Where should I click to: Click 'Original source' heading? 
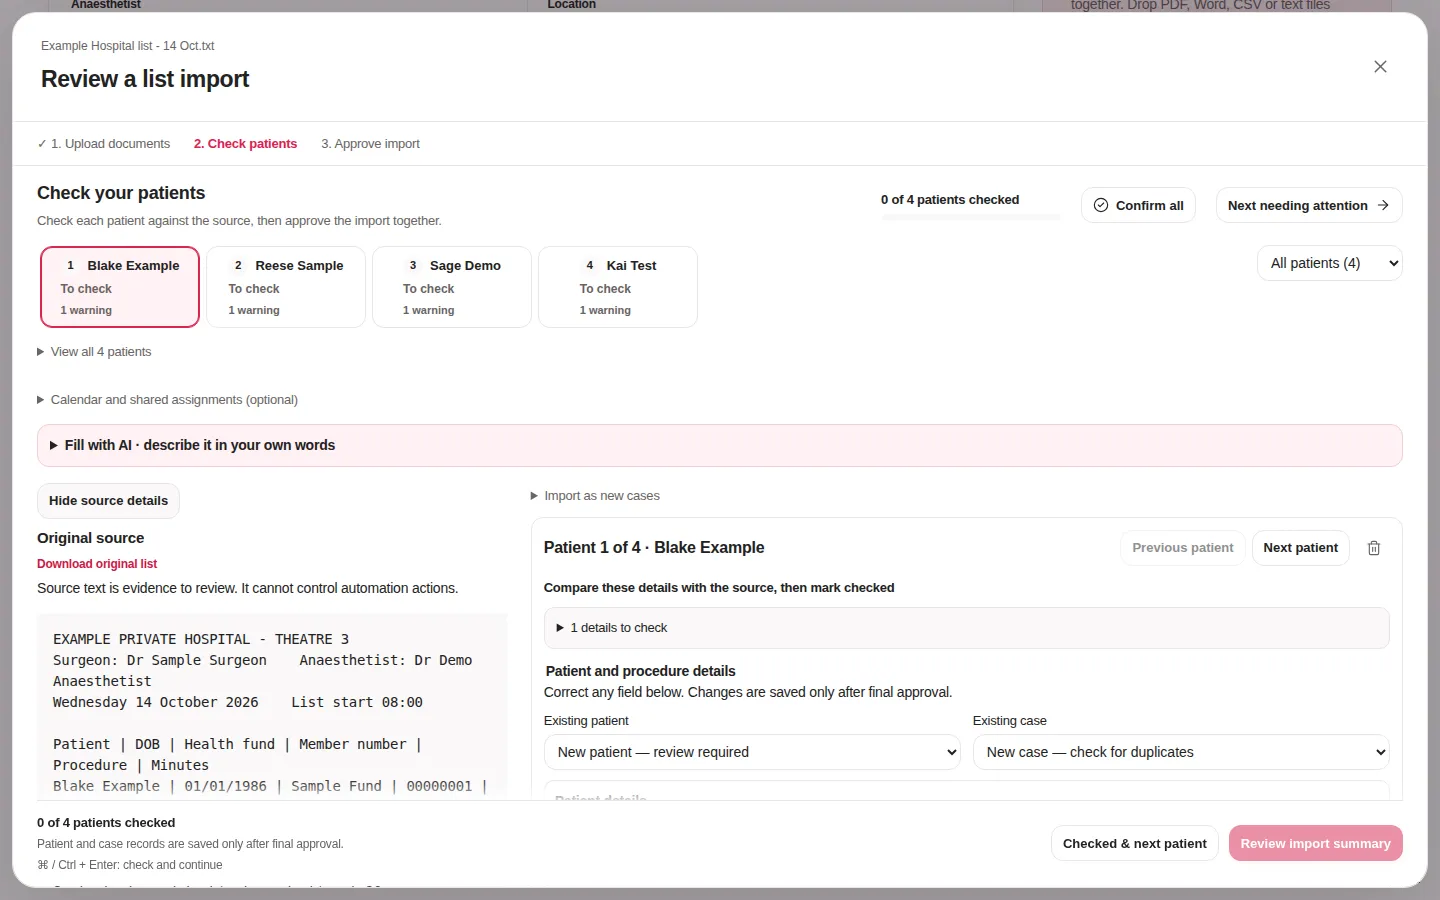click(90, 538)
